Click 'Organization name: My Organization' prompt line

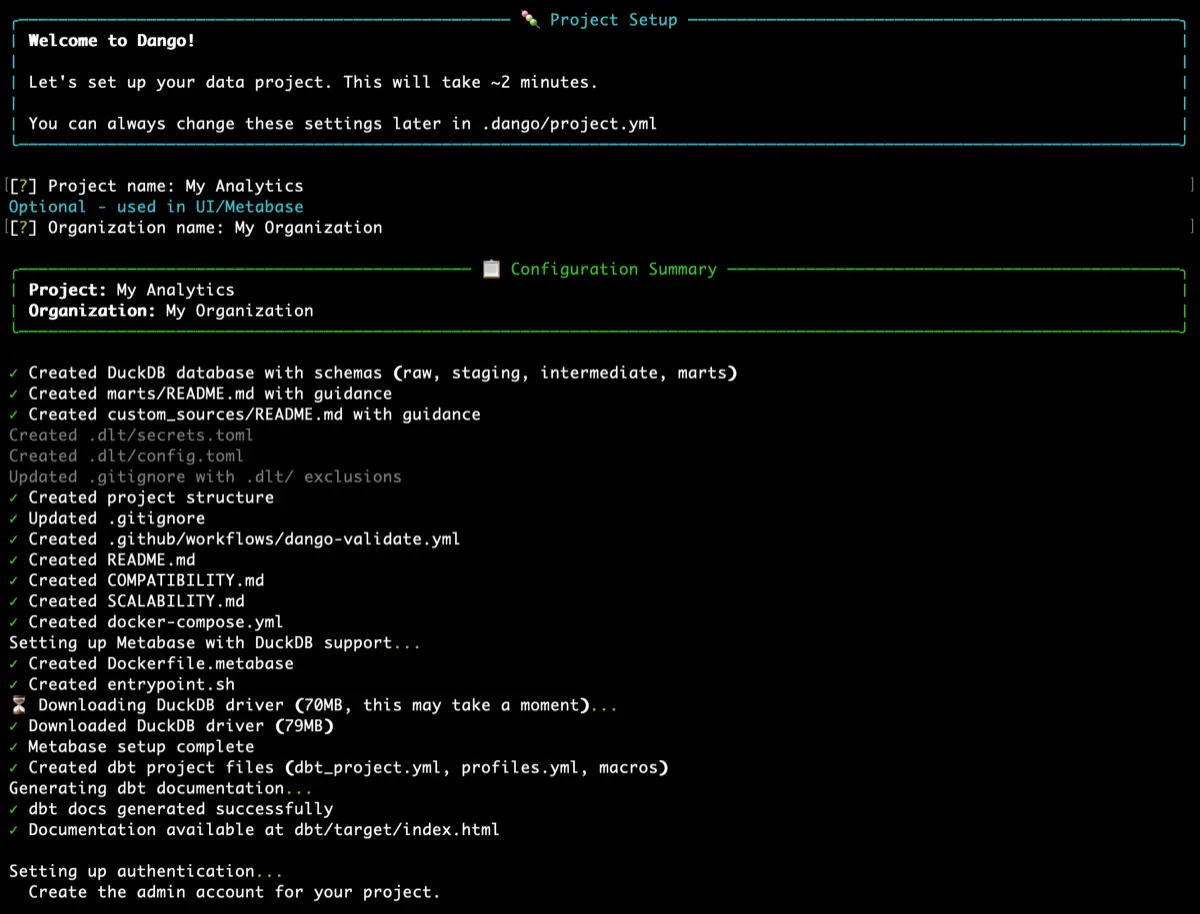[x=195, y=227]
